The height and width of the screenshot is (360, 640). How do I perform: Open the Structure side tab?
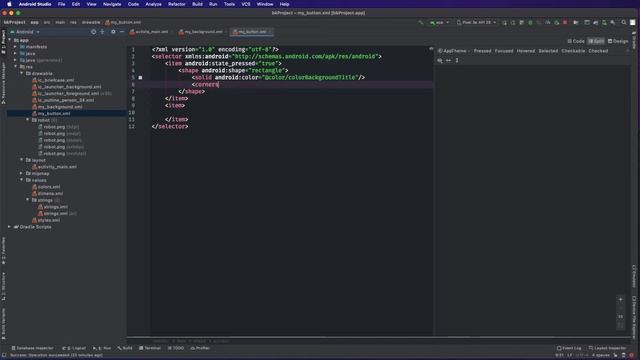[x=3, y=287]
